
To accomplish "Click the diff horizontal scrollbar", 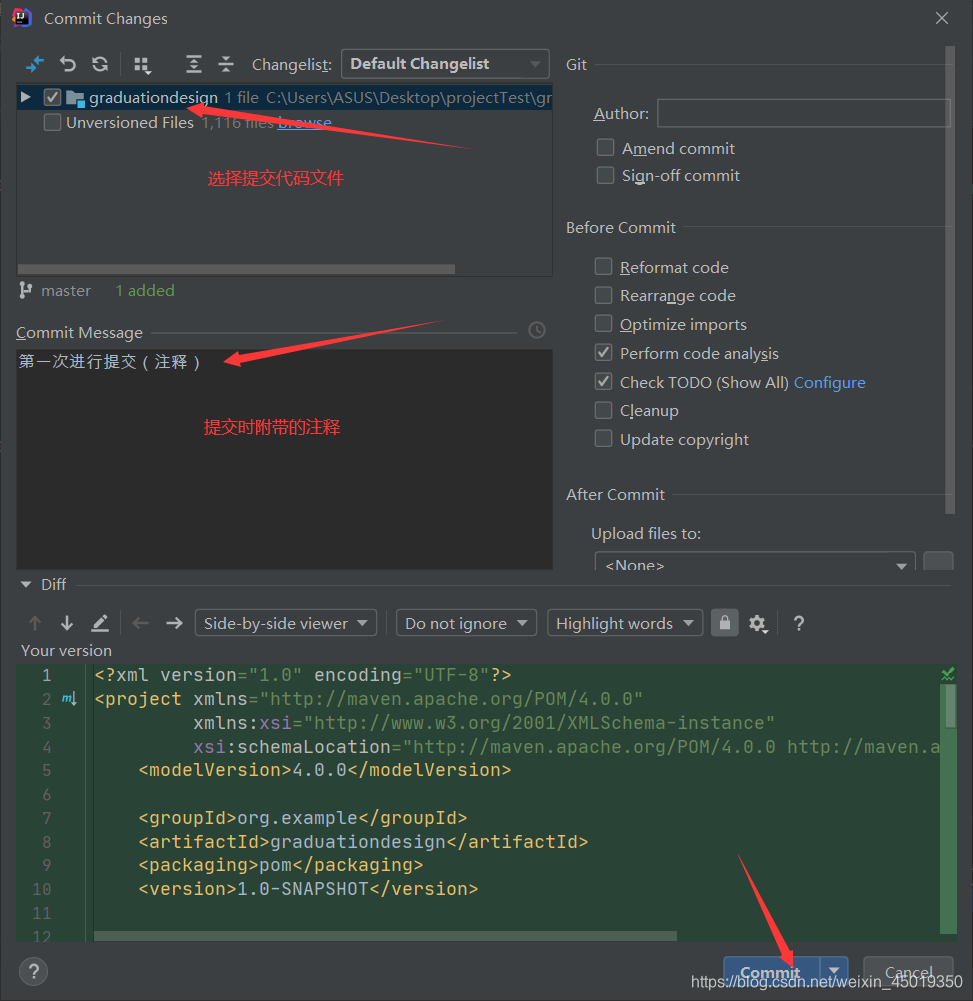I will [x=385, y=936].
